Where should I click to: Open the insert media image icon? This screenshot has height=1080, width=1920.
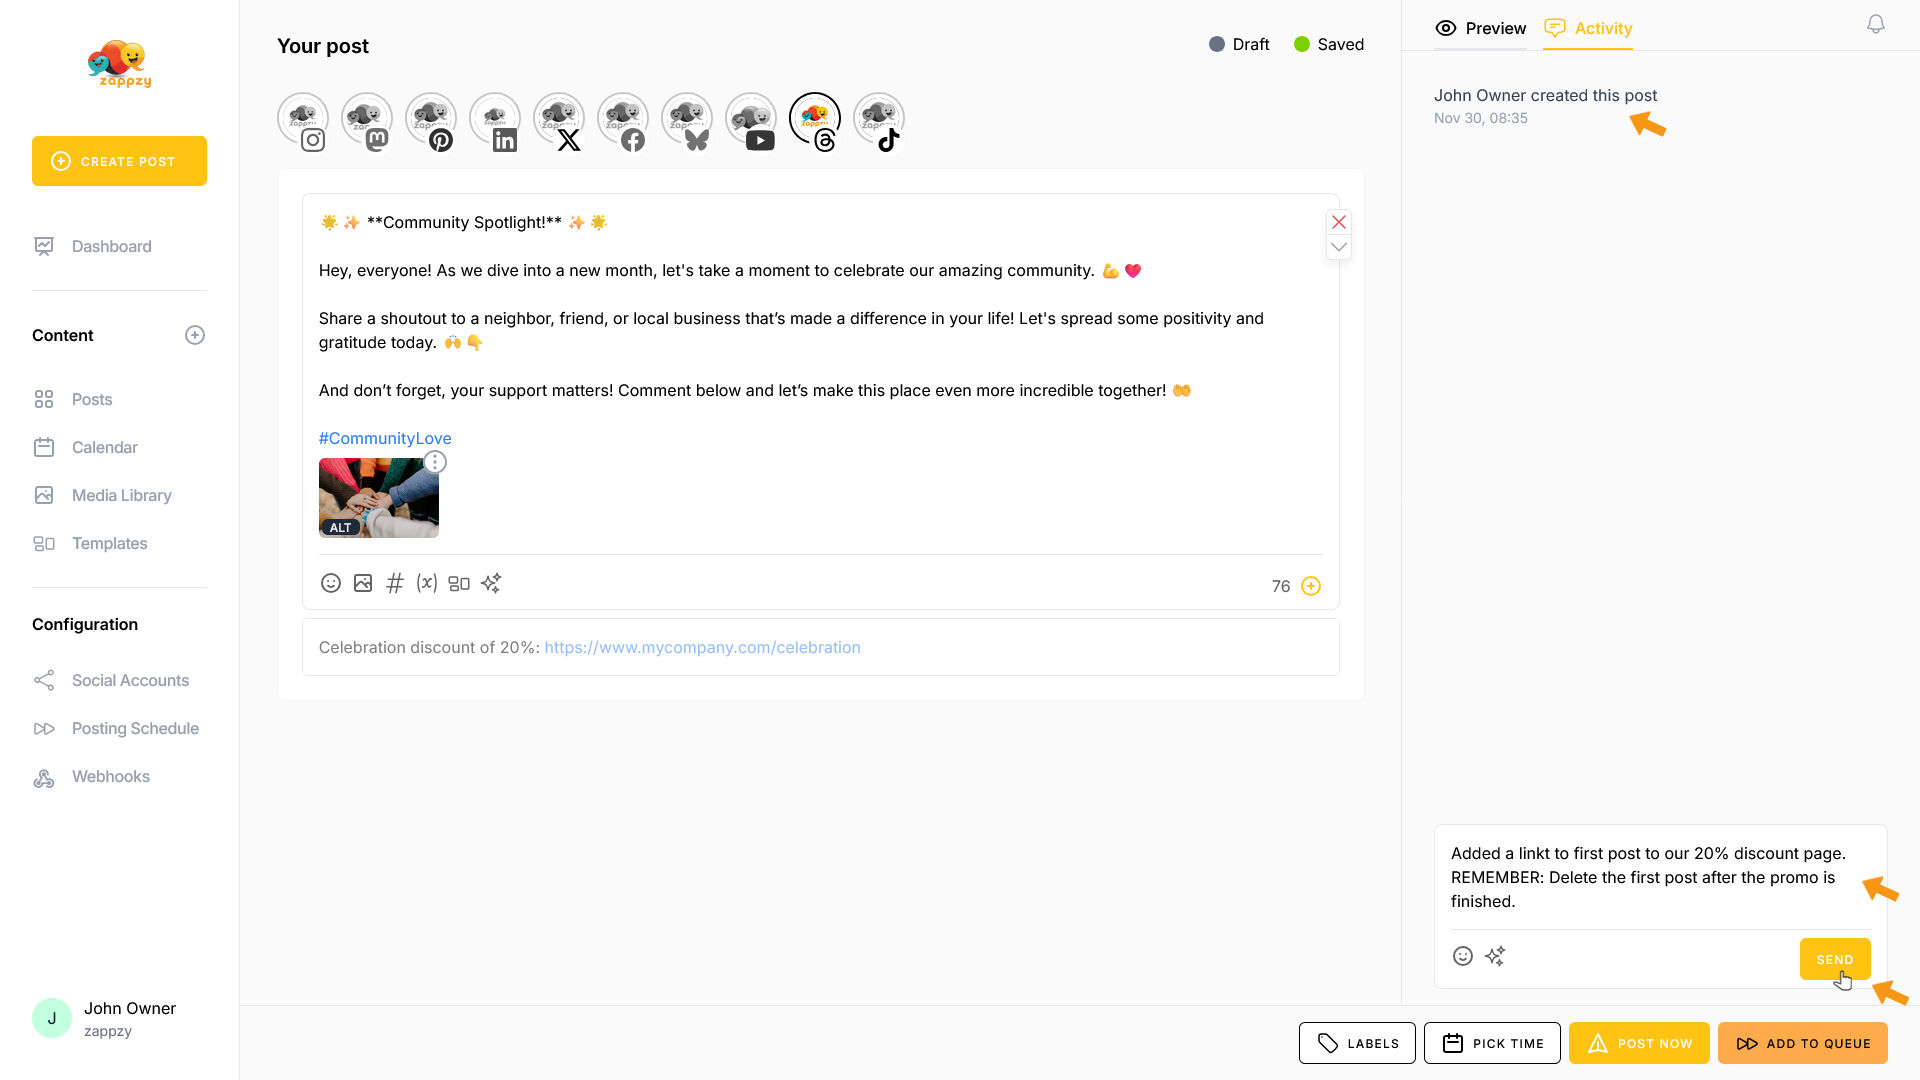tap(363, 583)
